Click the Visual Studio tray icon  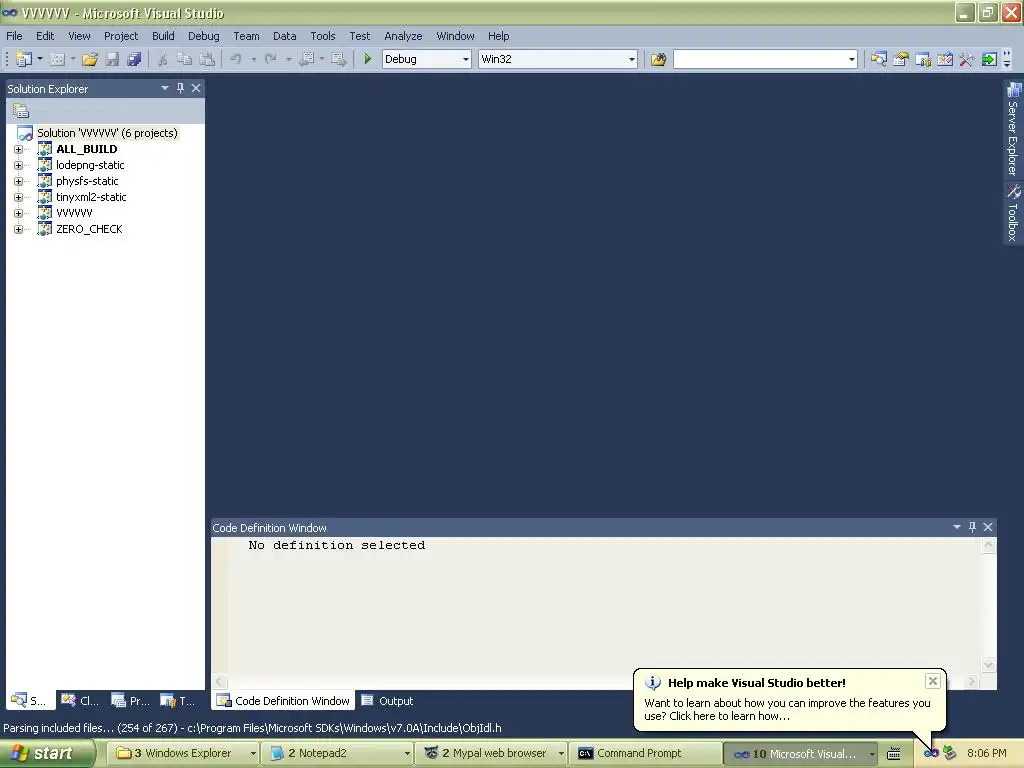[x=931, y=754]
